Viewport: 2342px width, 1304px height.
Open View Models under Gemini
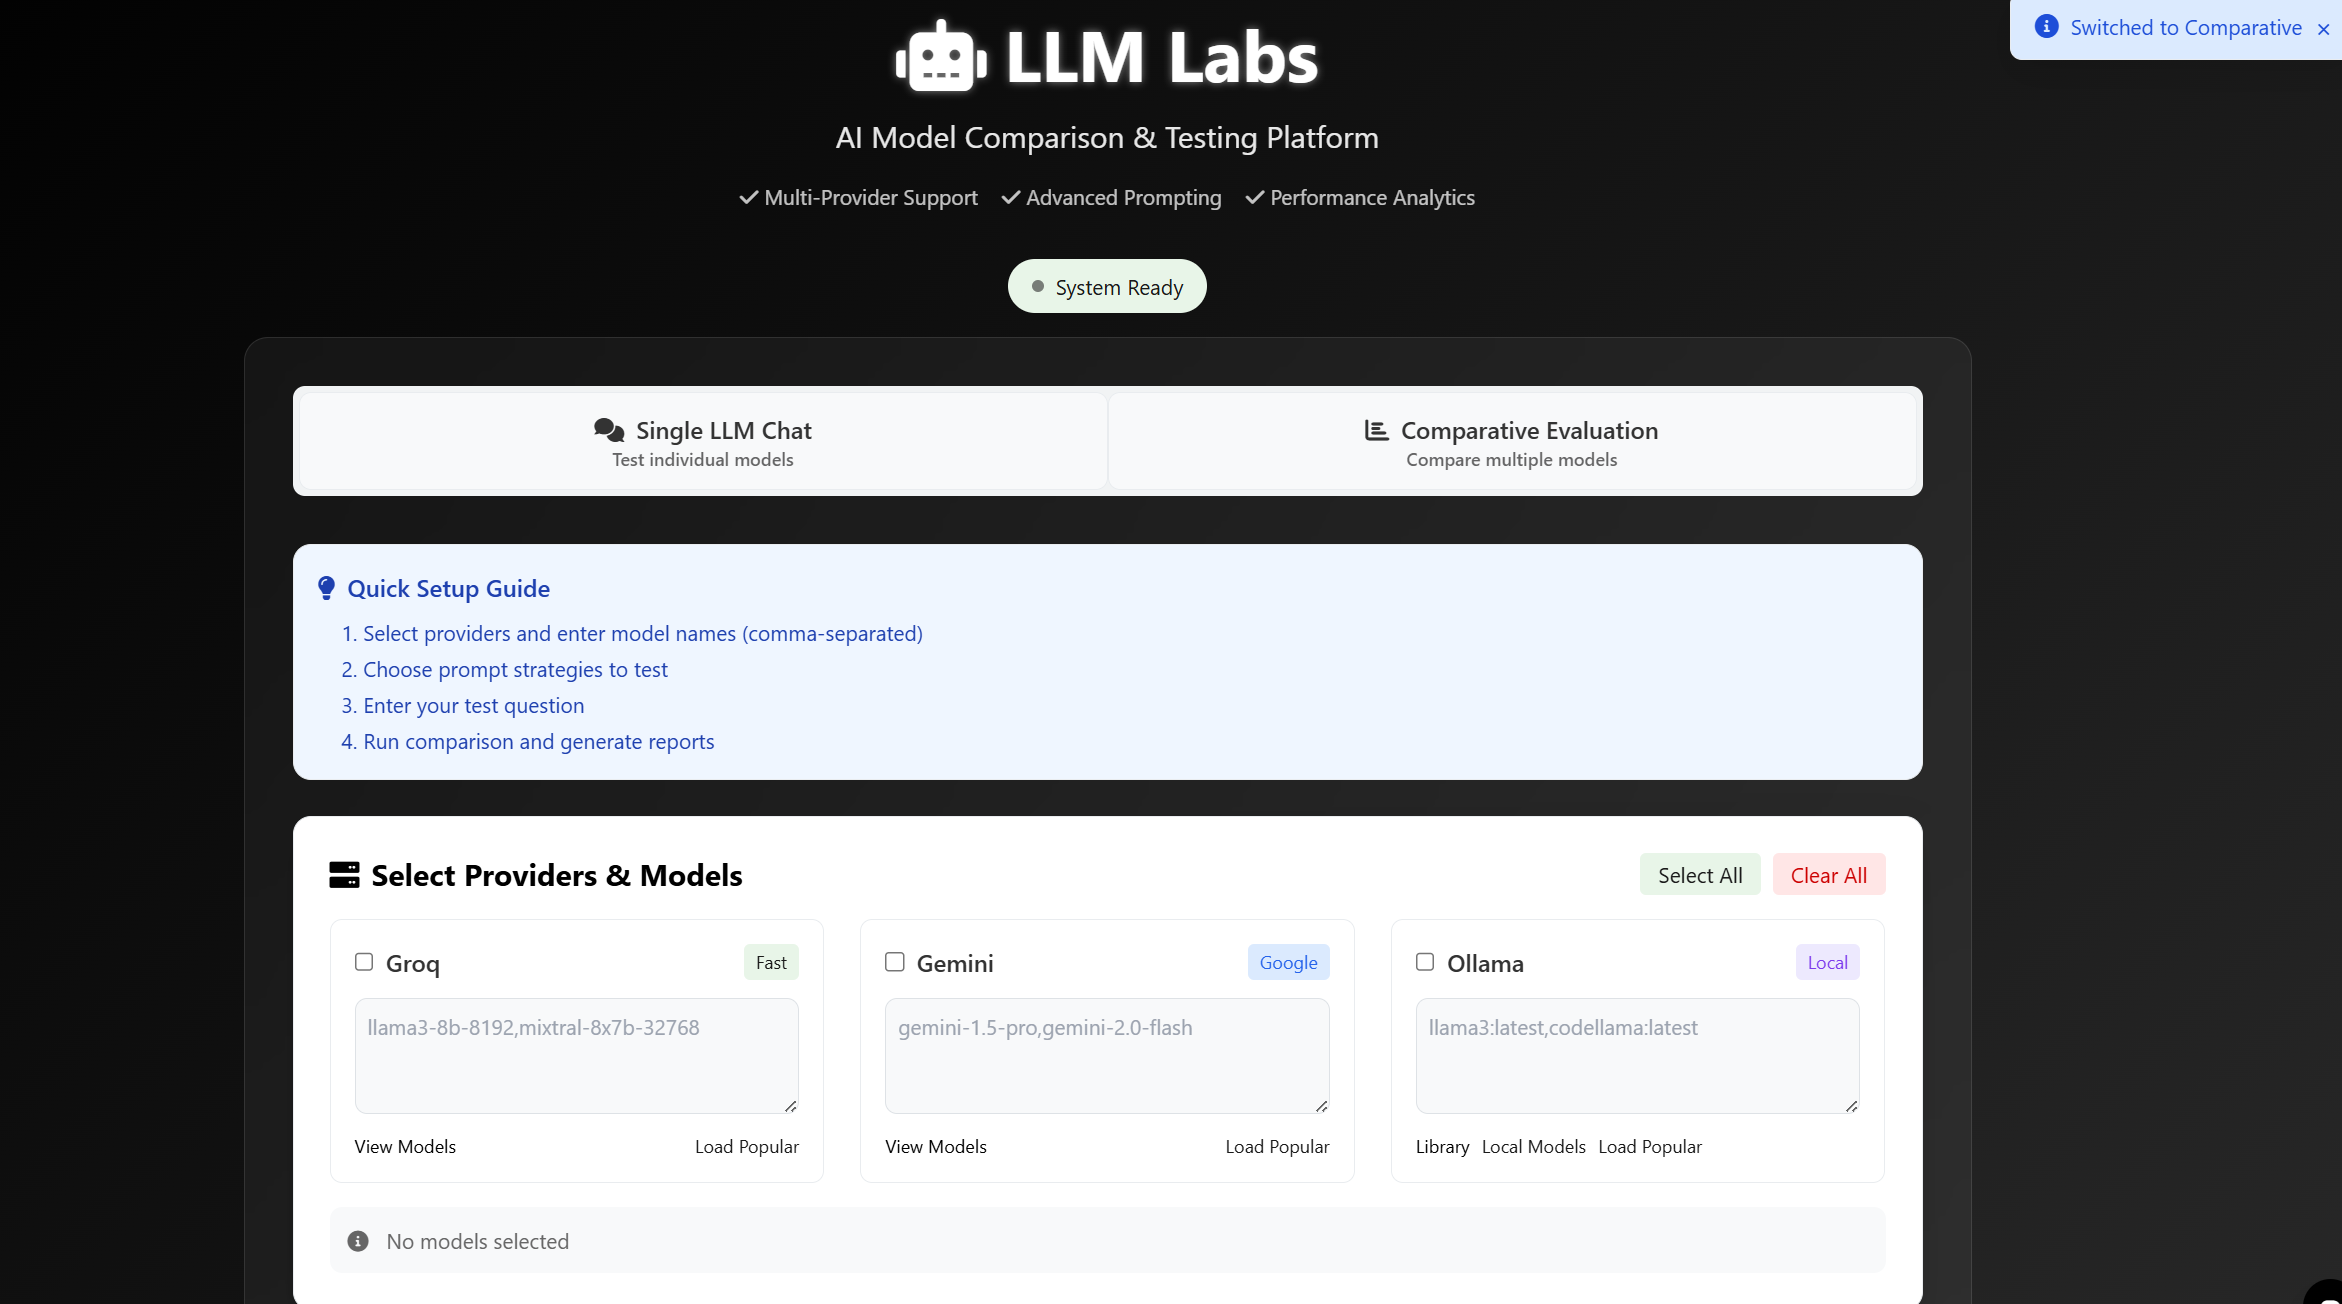[936, 1147]
